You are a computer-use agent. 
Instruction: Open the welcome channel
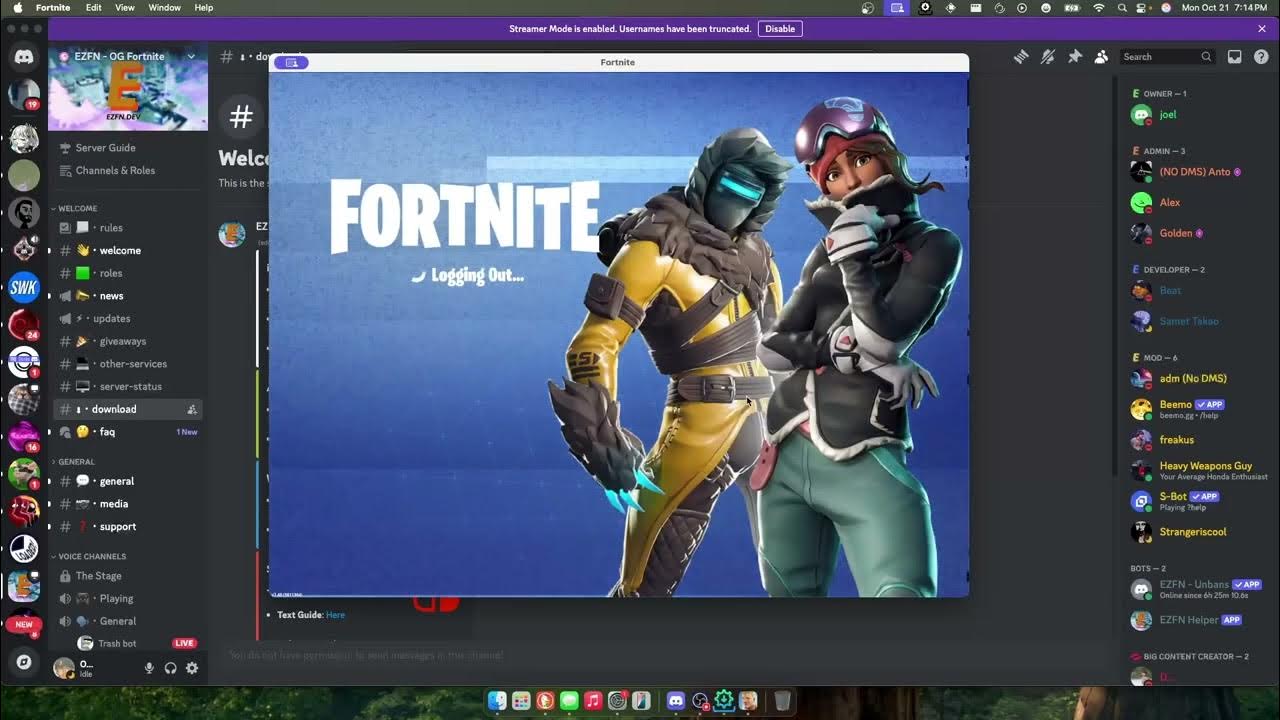point(128,251)
